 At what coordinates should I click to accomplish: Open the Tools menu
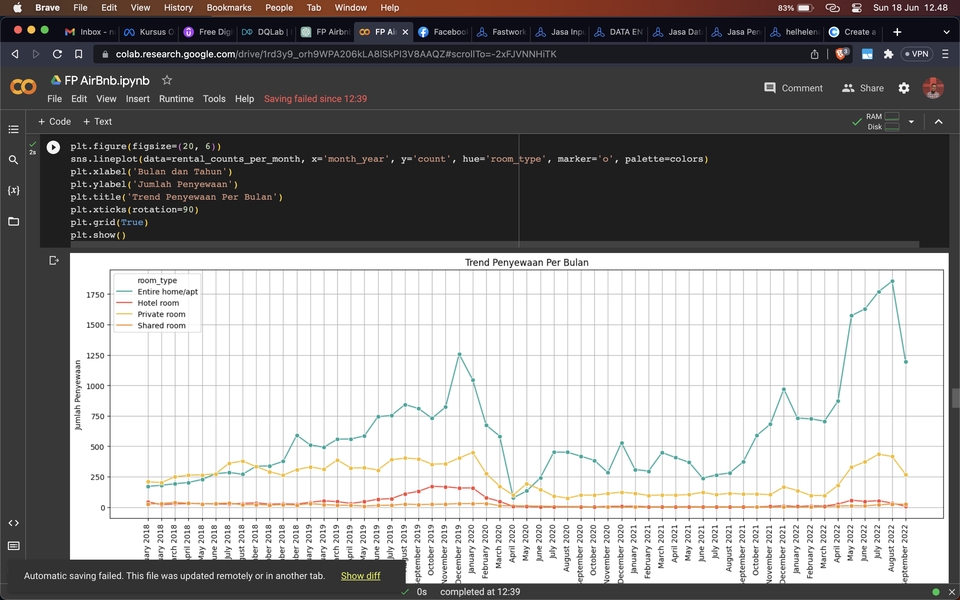point(214,99)
